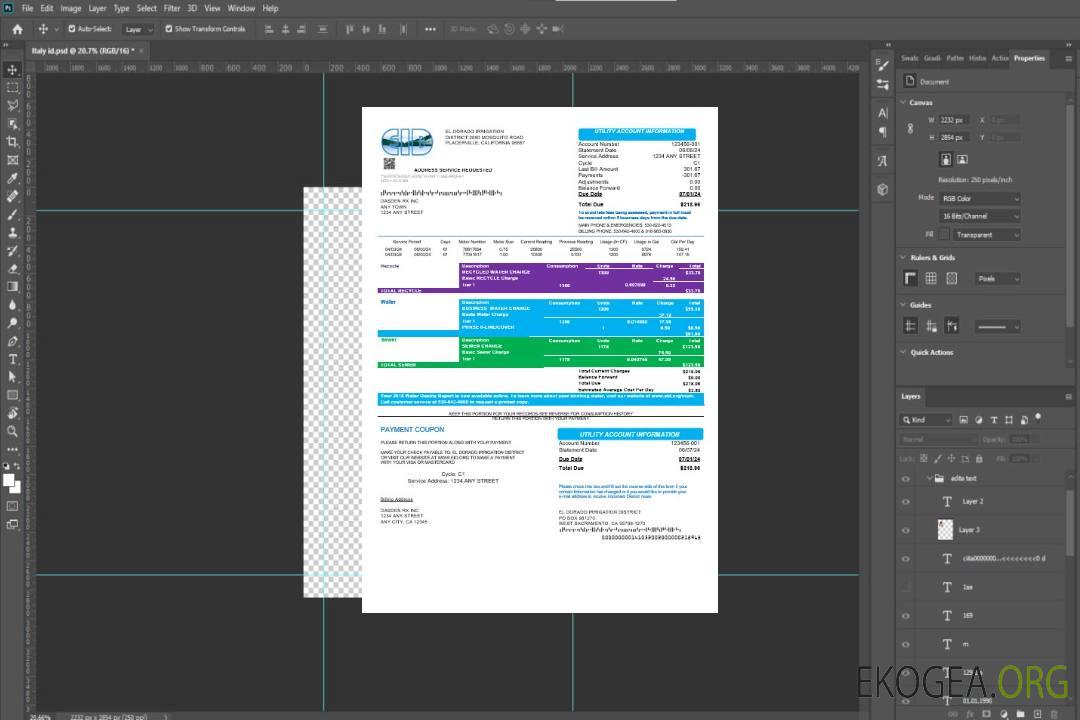Select the Zoom magnifier tool
This screenshot has height=720, width=1080.
[x=12, y=431]
